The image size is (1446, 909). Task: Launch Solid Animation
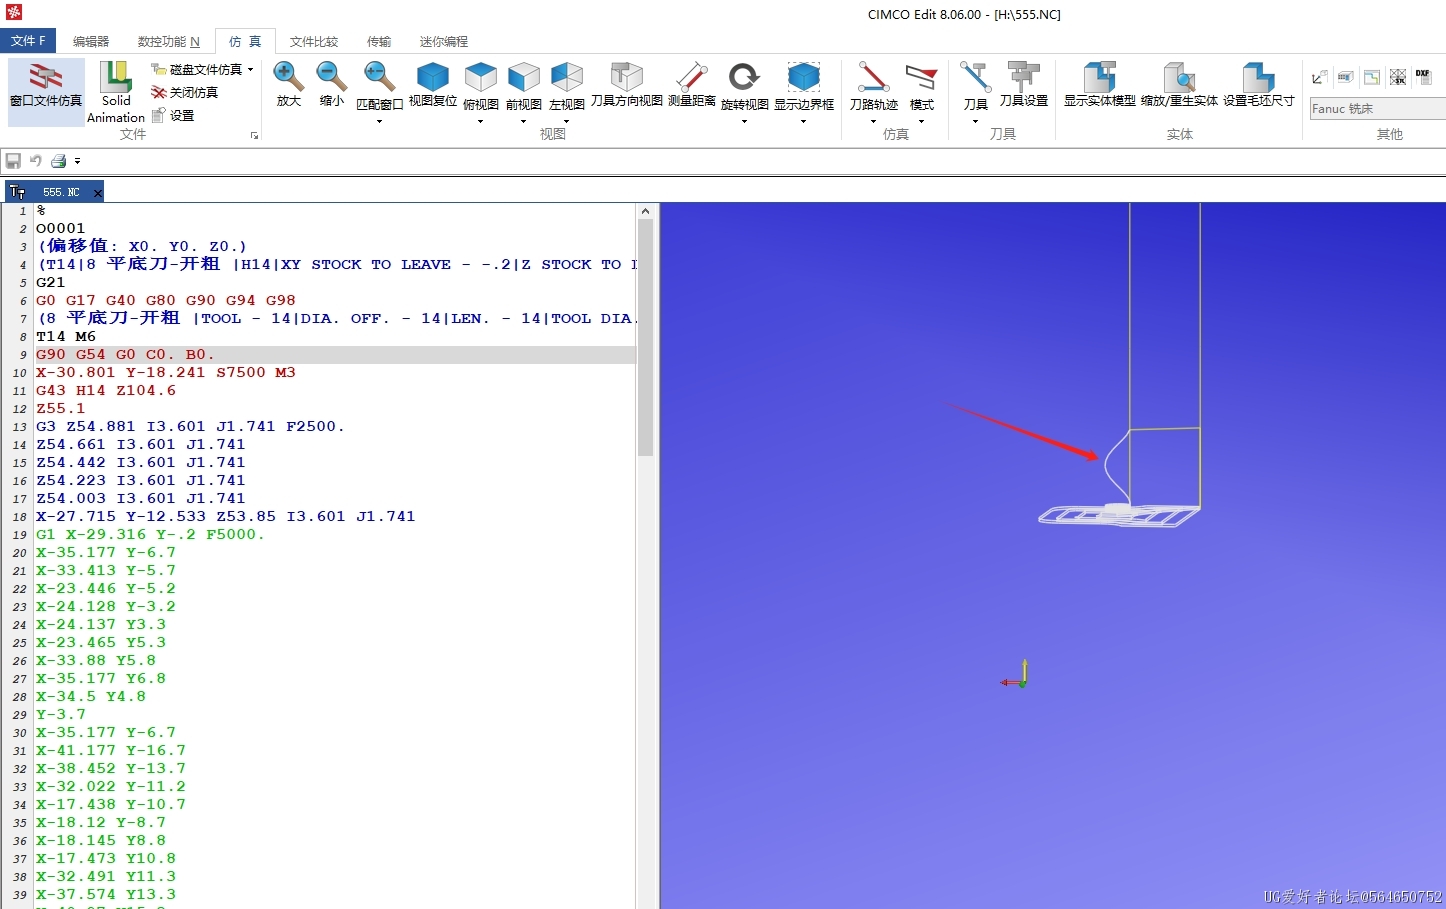point(116,92)
